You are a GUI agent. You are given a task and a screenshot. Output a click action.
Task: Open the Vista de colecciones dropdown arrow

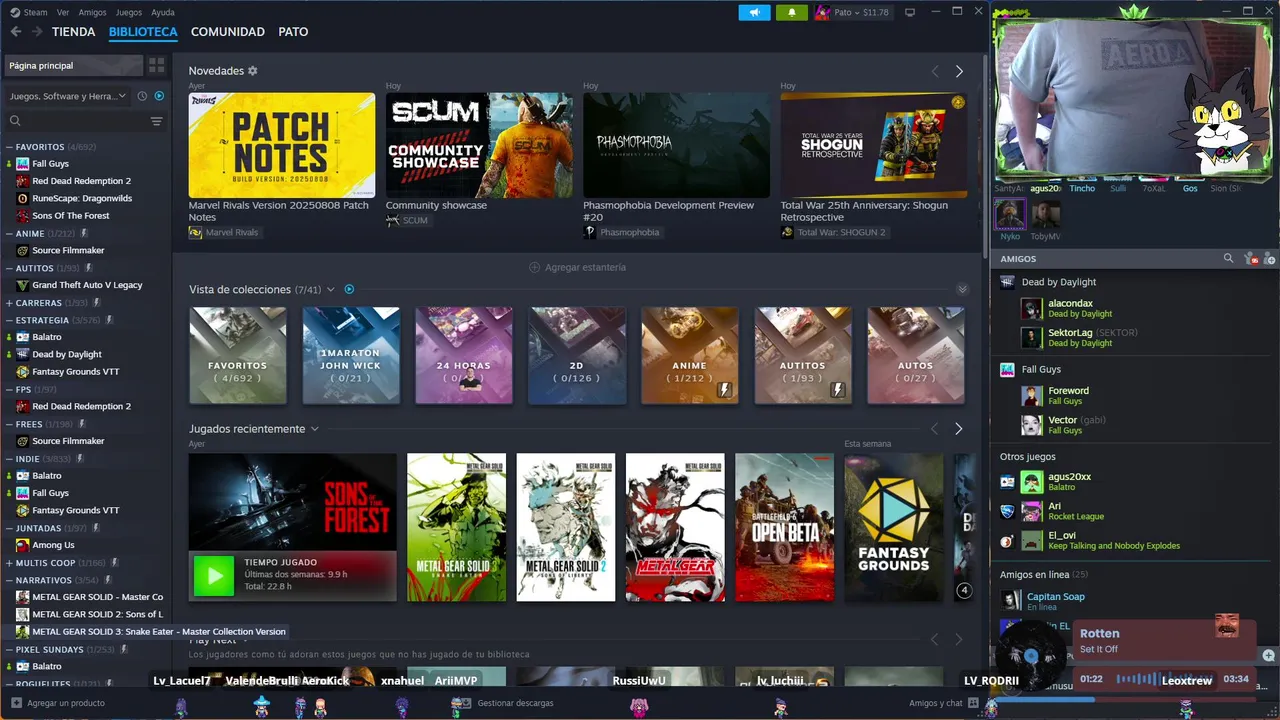point(331,289)
